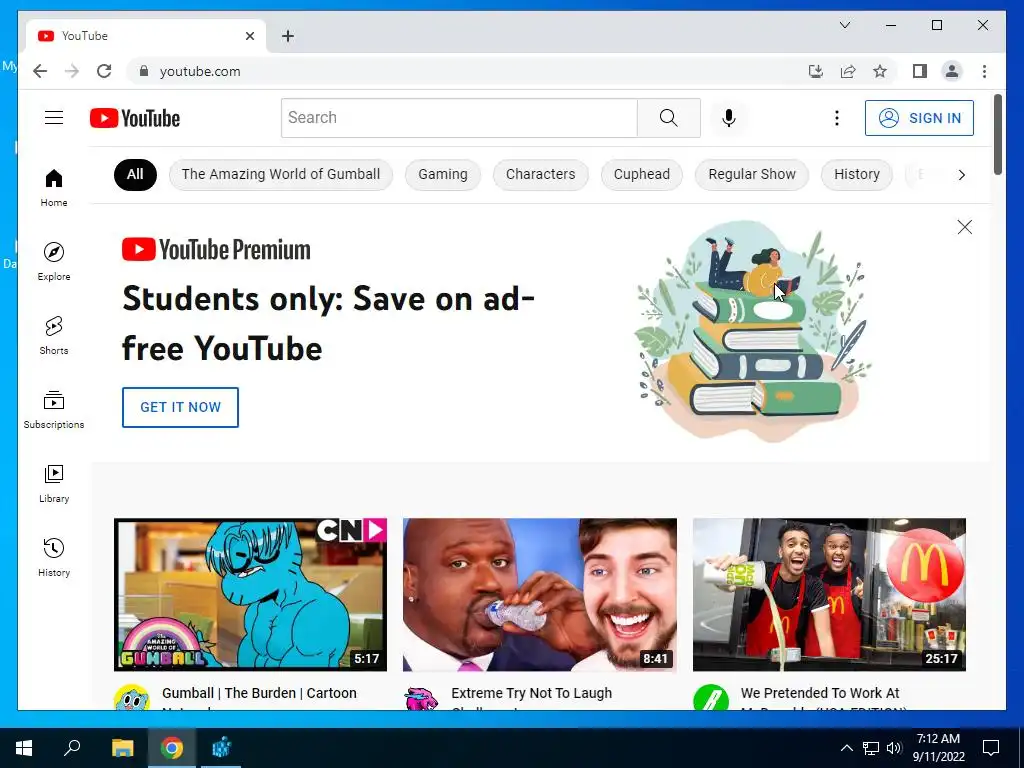Open Chrome tab search chevron
Viewport: 1024px width, 768px height.
844,25
